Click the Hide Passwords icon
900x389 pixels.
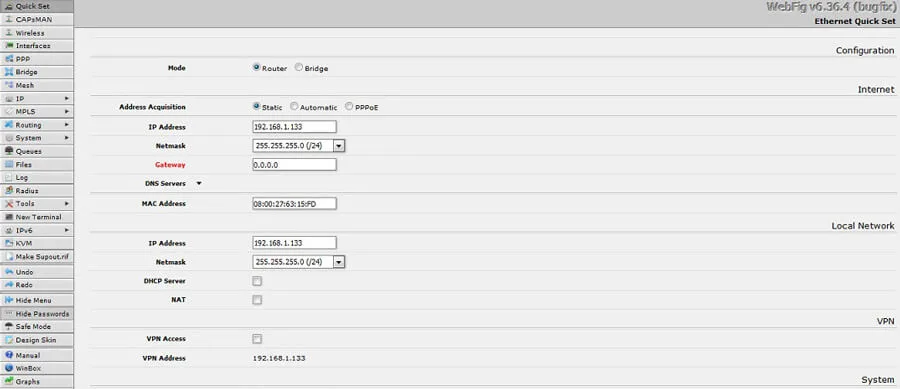pyautogui.click(x=9, y=314)
